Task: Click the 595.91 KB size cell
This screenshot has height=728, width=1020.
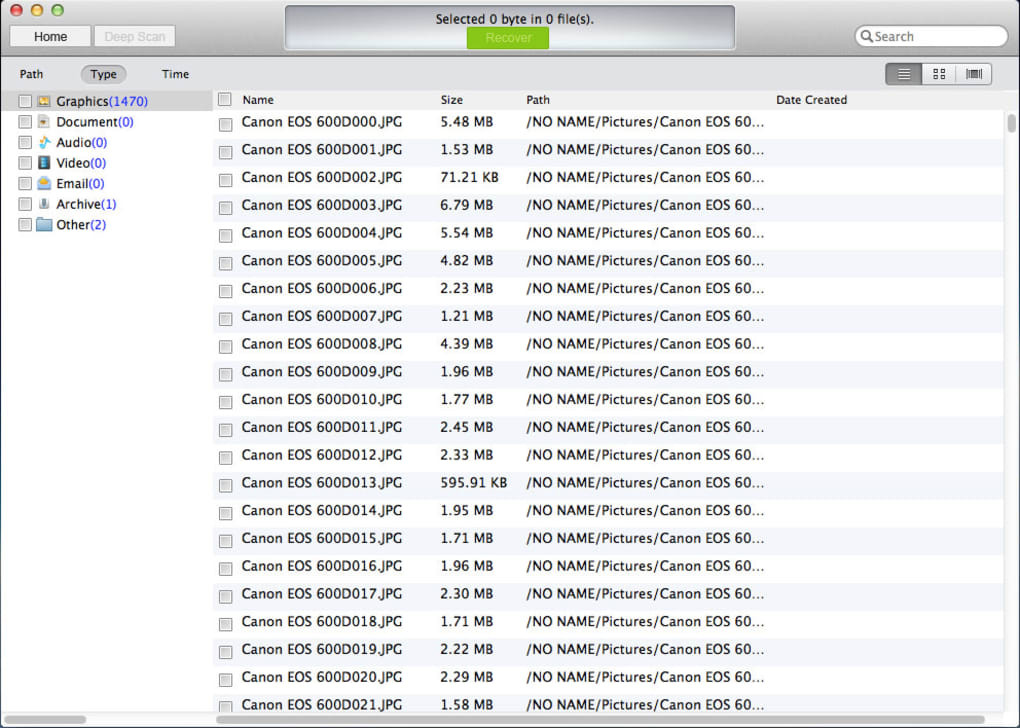Action: pyautogui.click(x=473, y=483)
